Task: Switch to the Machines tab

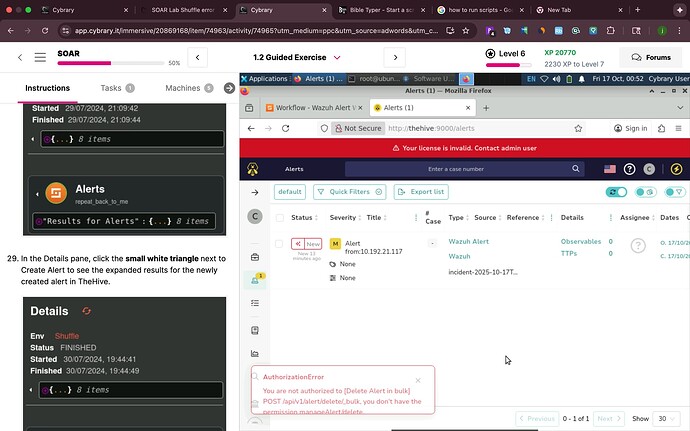Action: (189, 88)
